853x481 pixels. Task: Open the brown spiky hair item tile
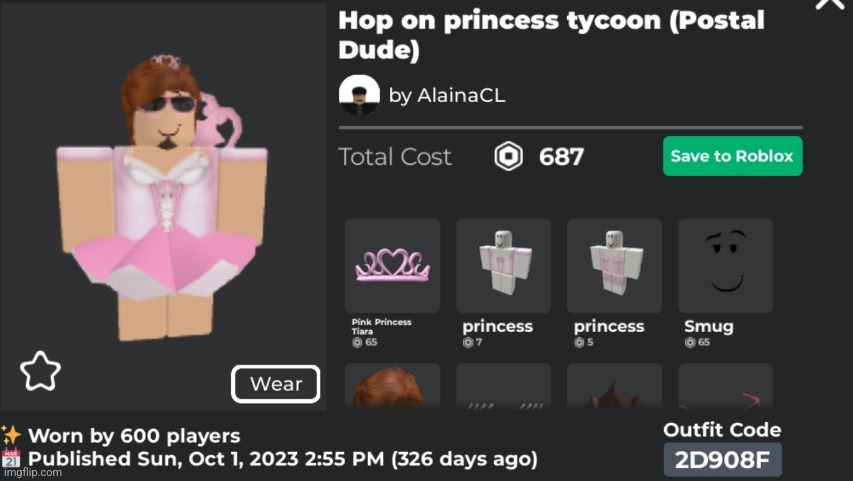point(614,386)
